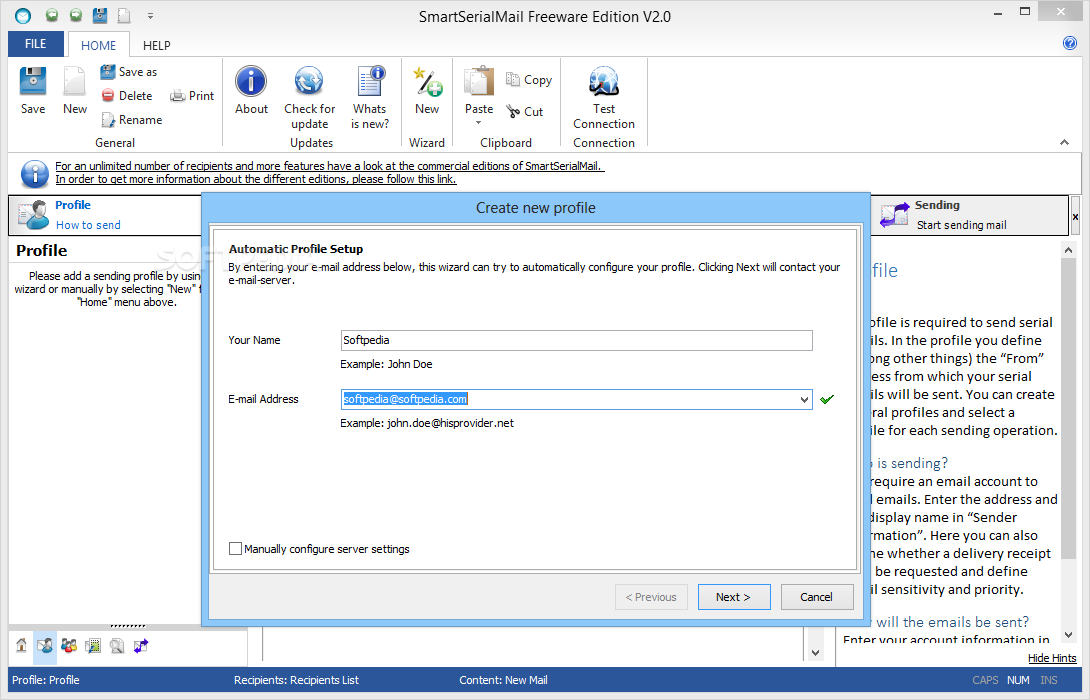
Task: Select the Profile envelope-person icon in bottom bar
Action: 44,645
